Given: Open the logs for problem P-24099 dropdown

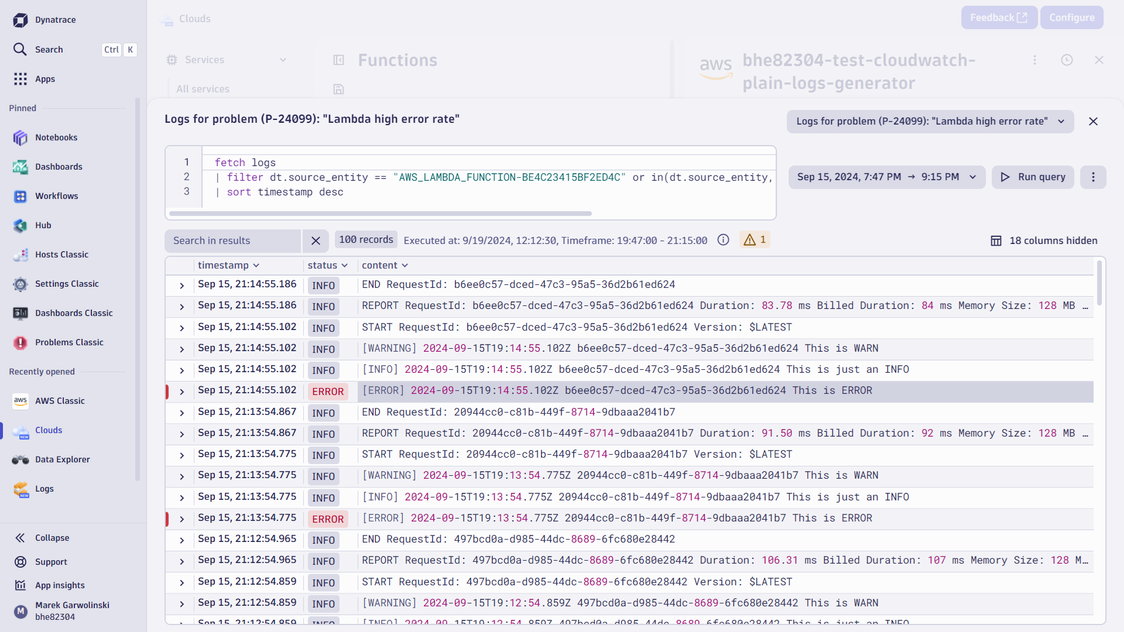Looking at the screenshot, I should 929,122.
